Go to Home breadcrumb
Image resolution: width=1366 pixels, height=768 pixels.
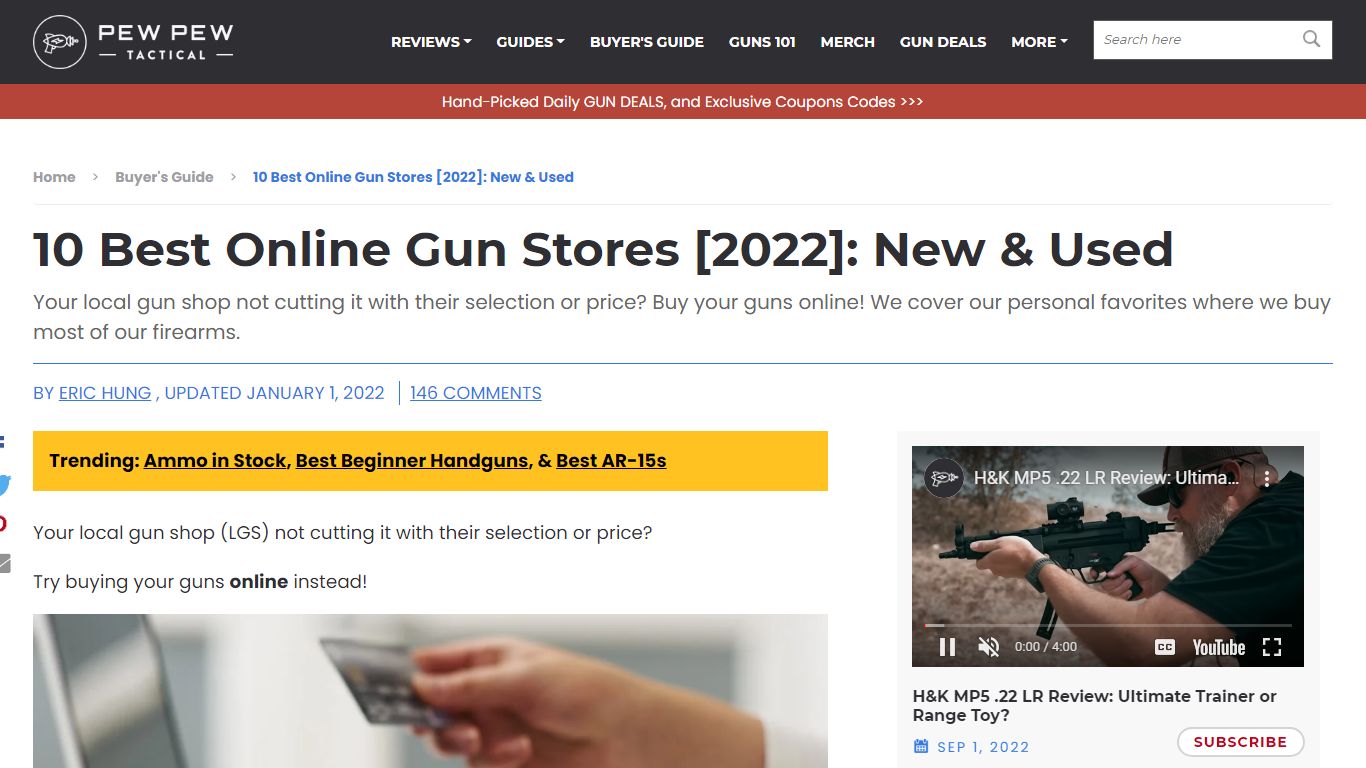[54, 177]
